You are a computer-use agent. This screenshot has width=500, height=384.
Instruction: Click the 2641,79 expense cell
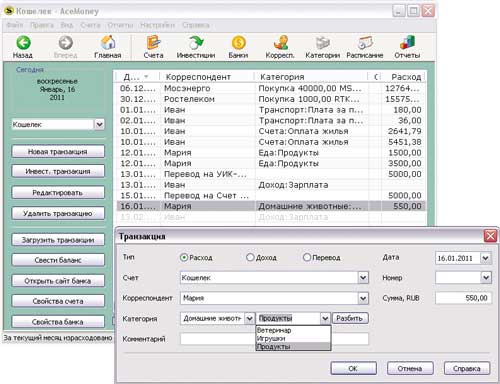click(x=403, y=131)
